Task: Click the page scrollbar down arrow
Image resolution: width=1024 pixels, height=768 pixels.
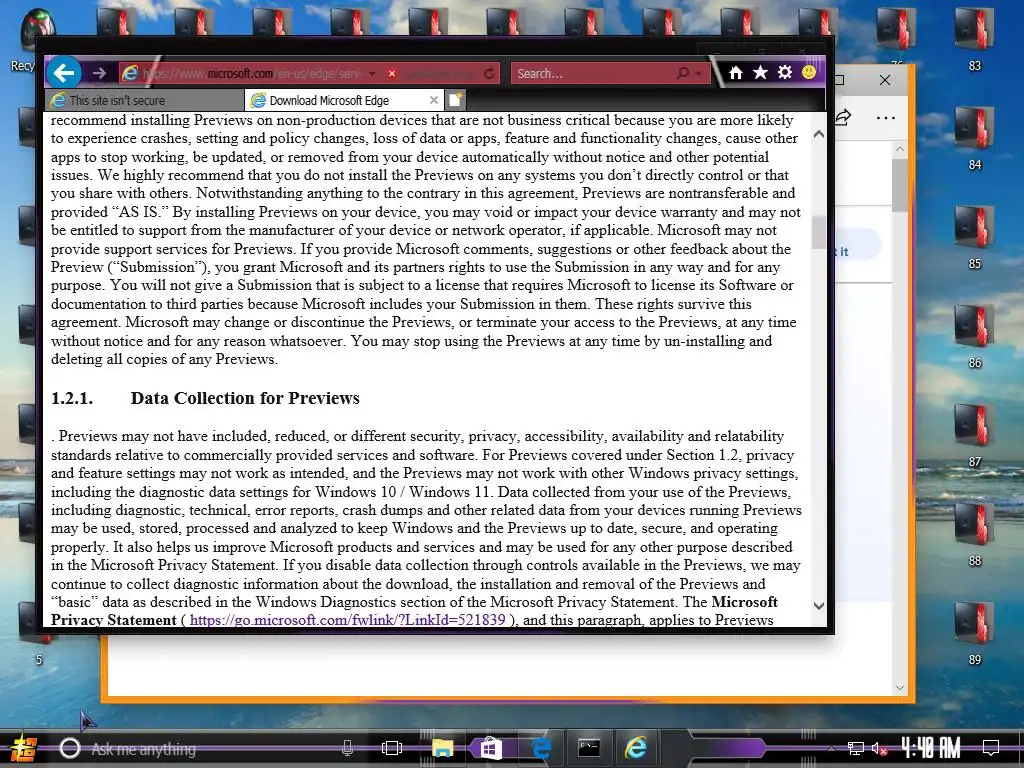Action: [x=819, y=605]
